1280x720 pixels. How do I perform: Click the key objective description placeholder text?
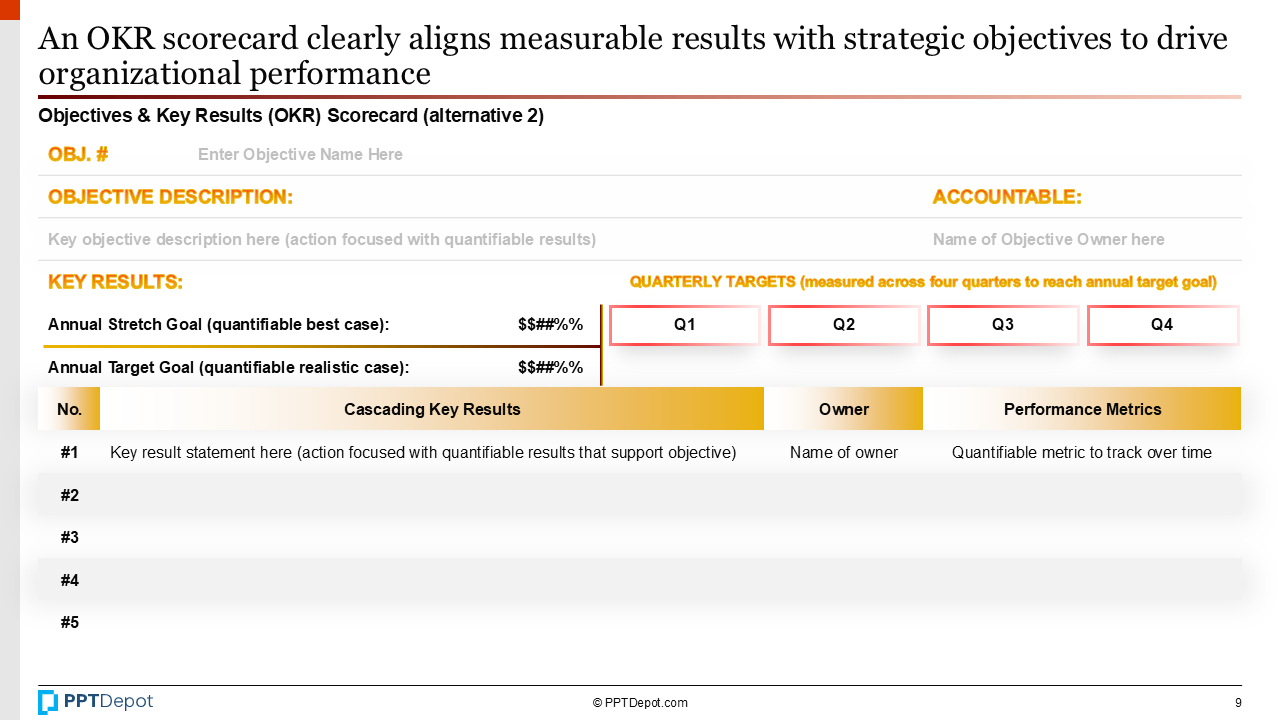(x=322, y=239)
